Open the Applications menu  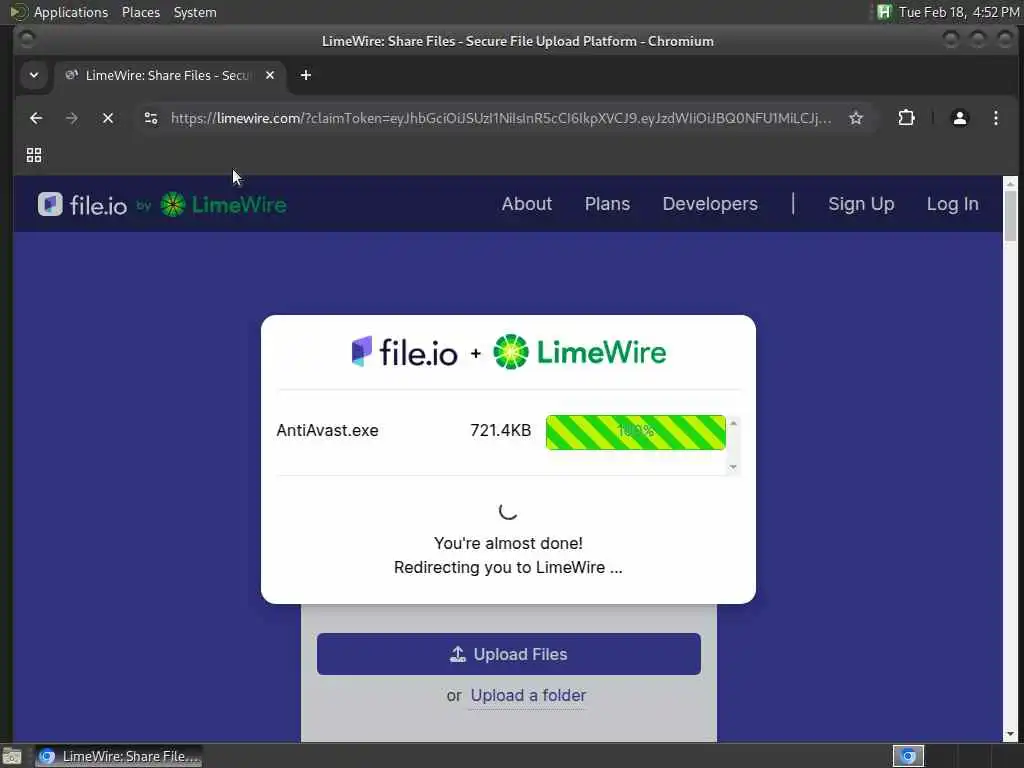[x=71, y=12]
